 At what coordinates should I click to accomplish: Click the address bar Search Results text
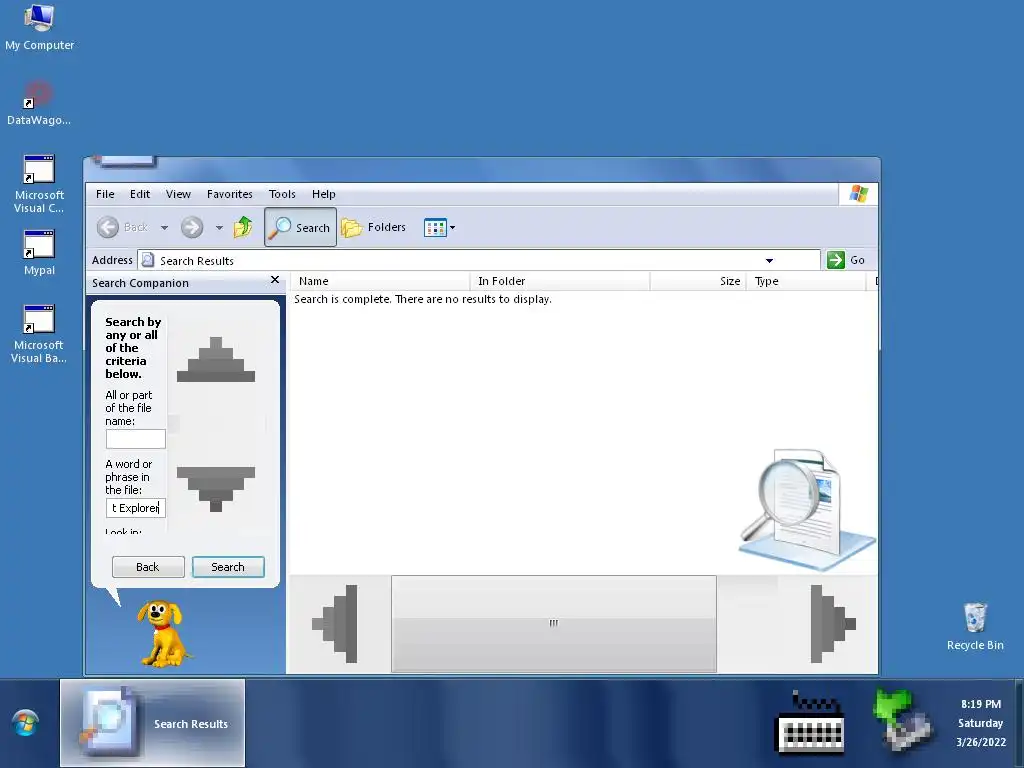197,261
